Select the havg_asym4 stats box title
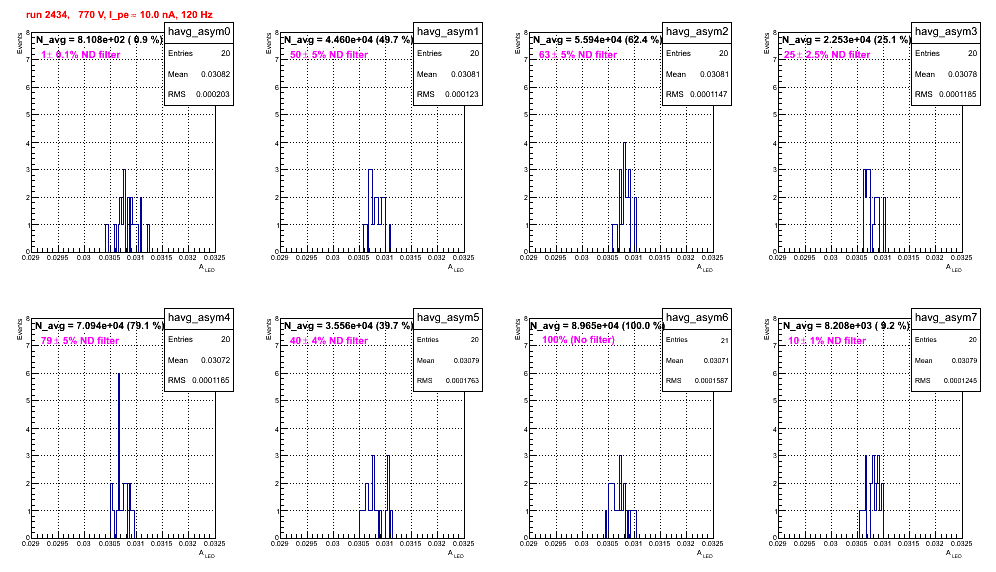The width and height of the screenshot is (996, 572). (199, 318)
